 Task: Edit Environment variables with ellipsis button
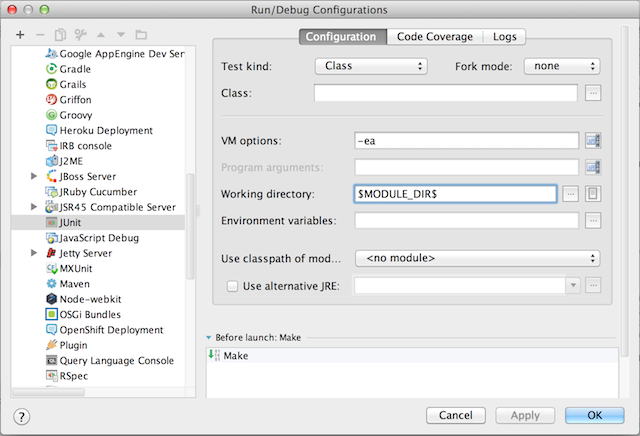pyautogui.click(x=593, y=221)
